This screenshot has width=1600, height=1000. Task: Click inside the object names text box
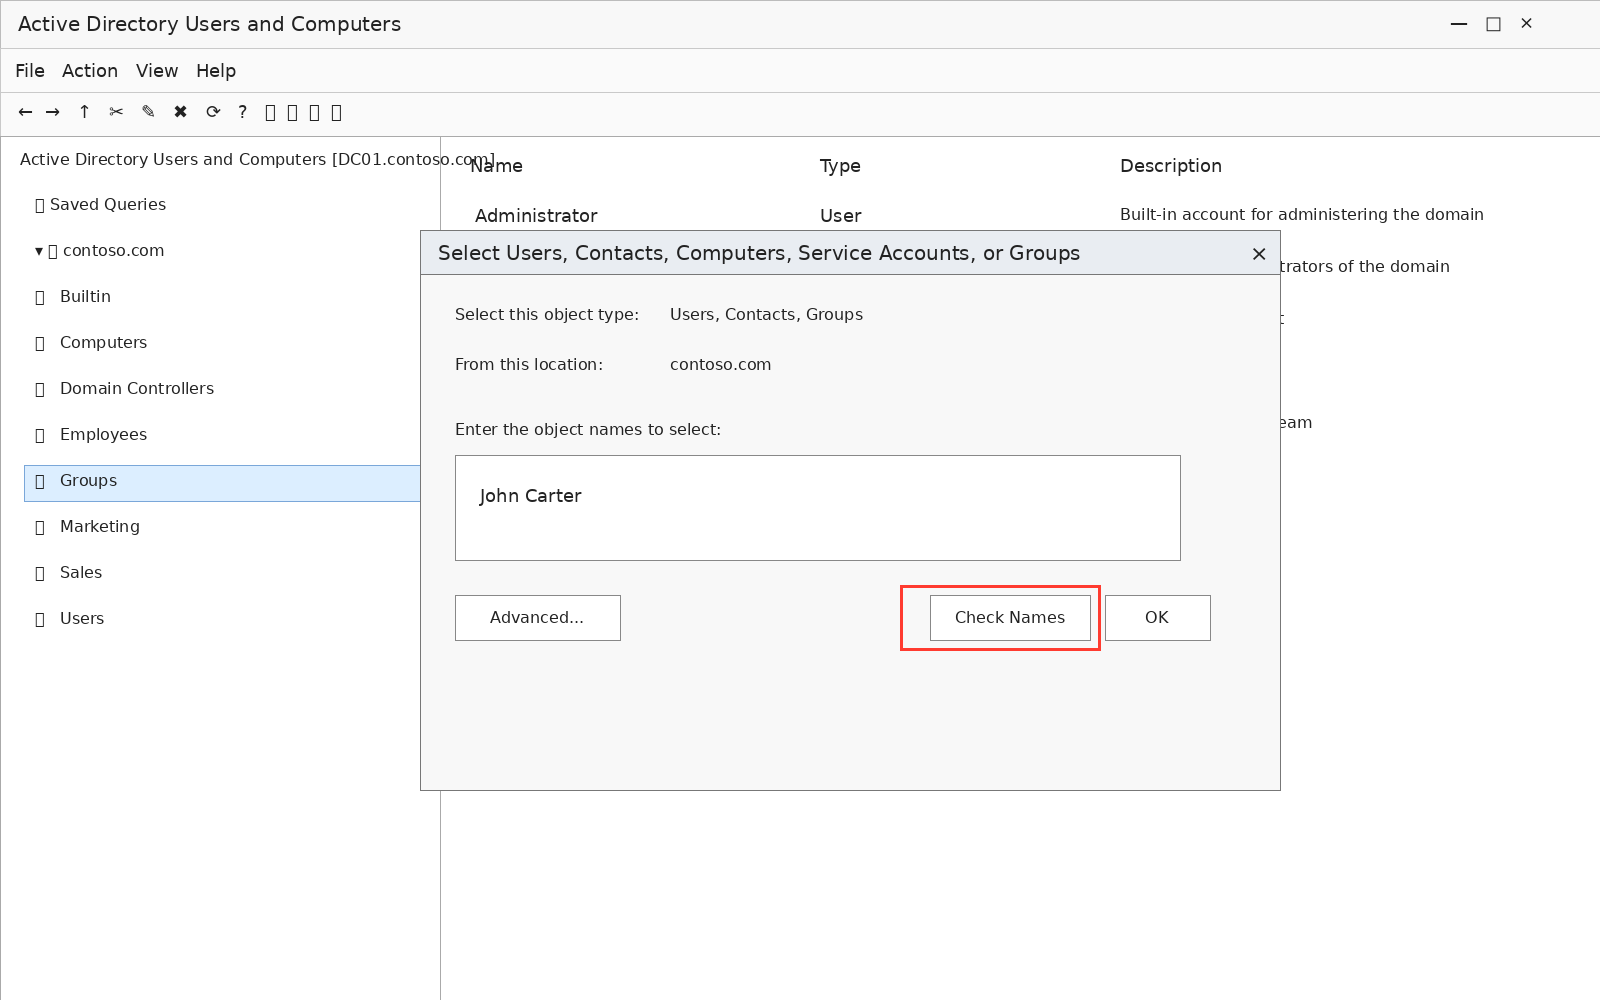pyautogui.click(x=818, y=508)
